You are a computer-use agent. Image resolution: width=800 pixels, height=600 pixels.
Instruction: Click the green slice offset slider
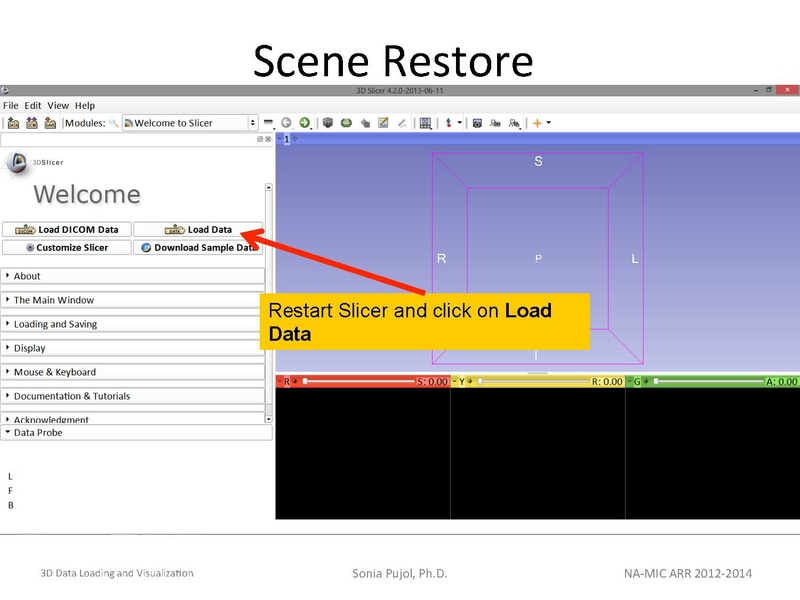709,381
